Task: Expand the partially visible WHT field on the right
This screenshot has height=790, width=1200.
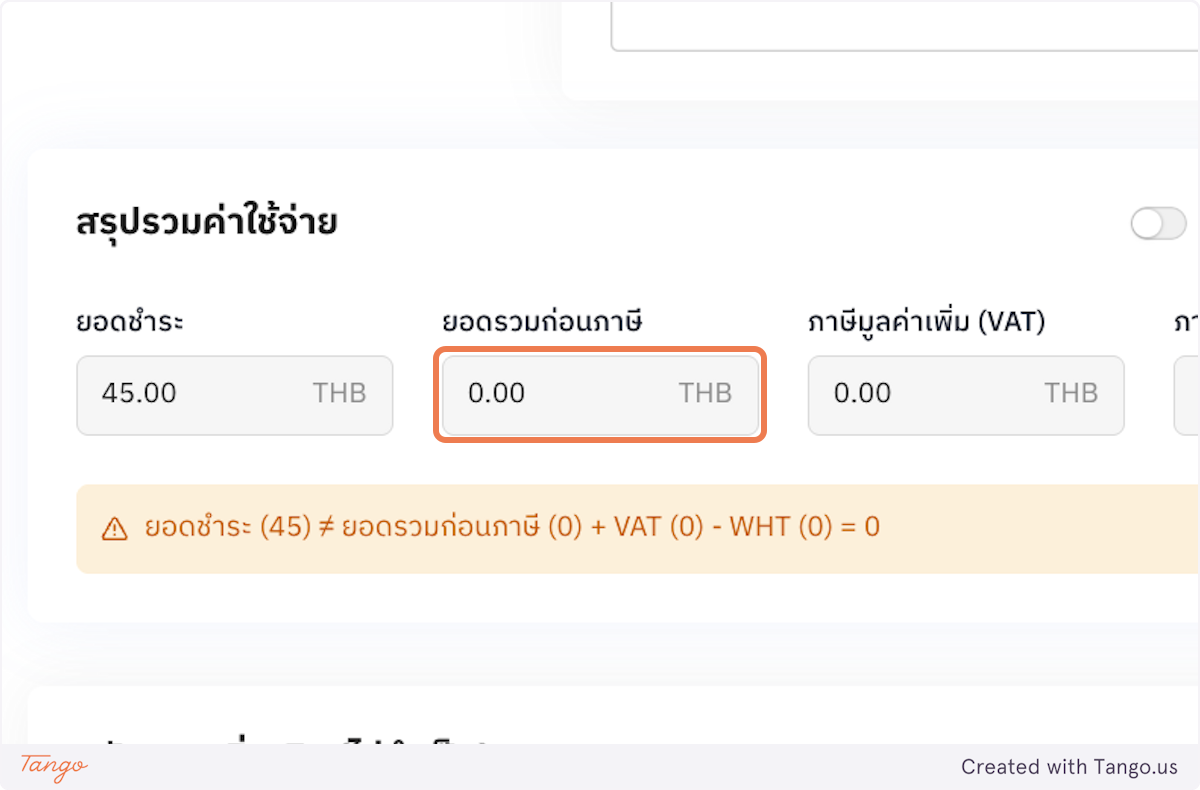Action: 1188,395
